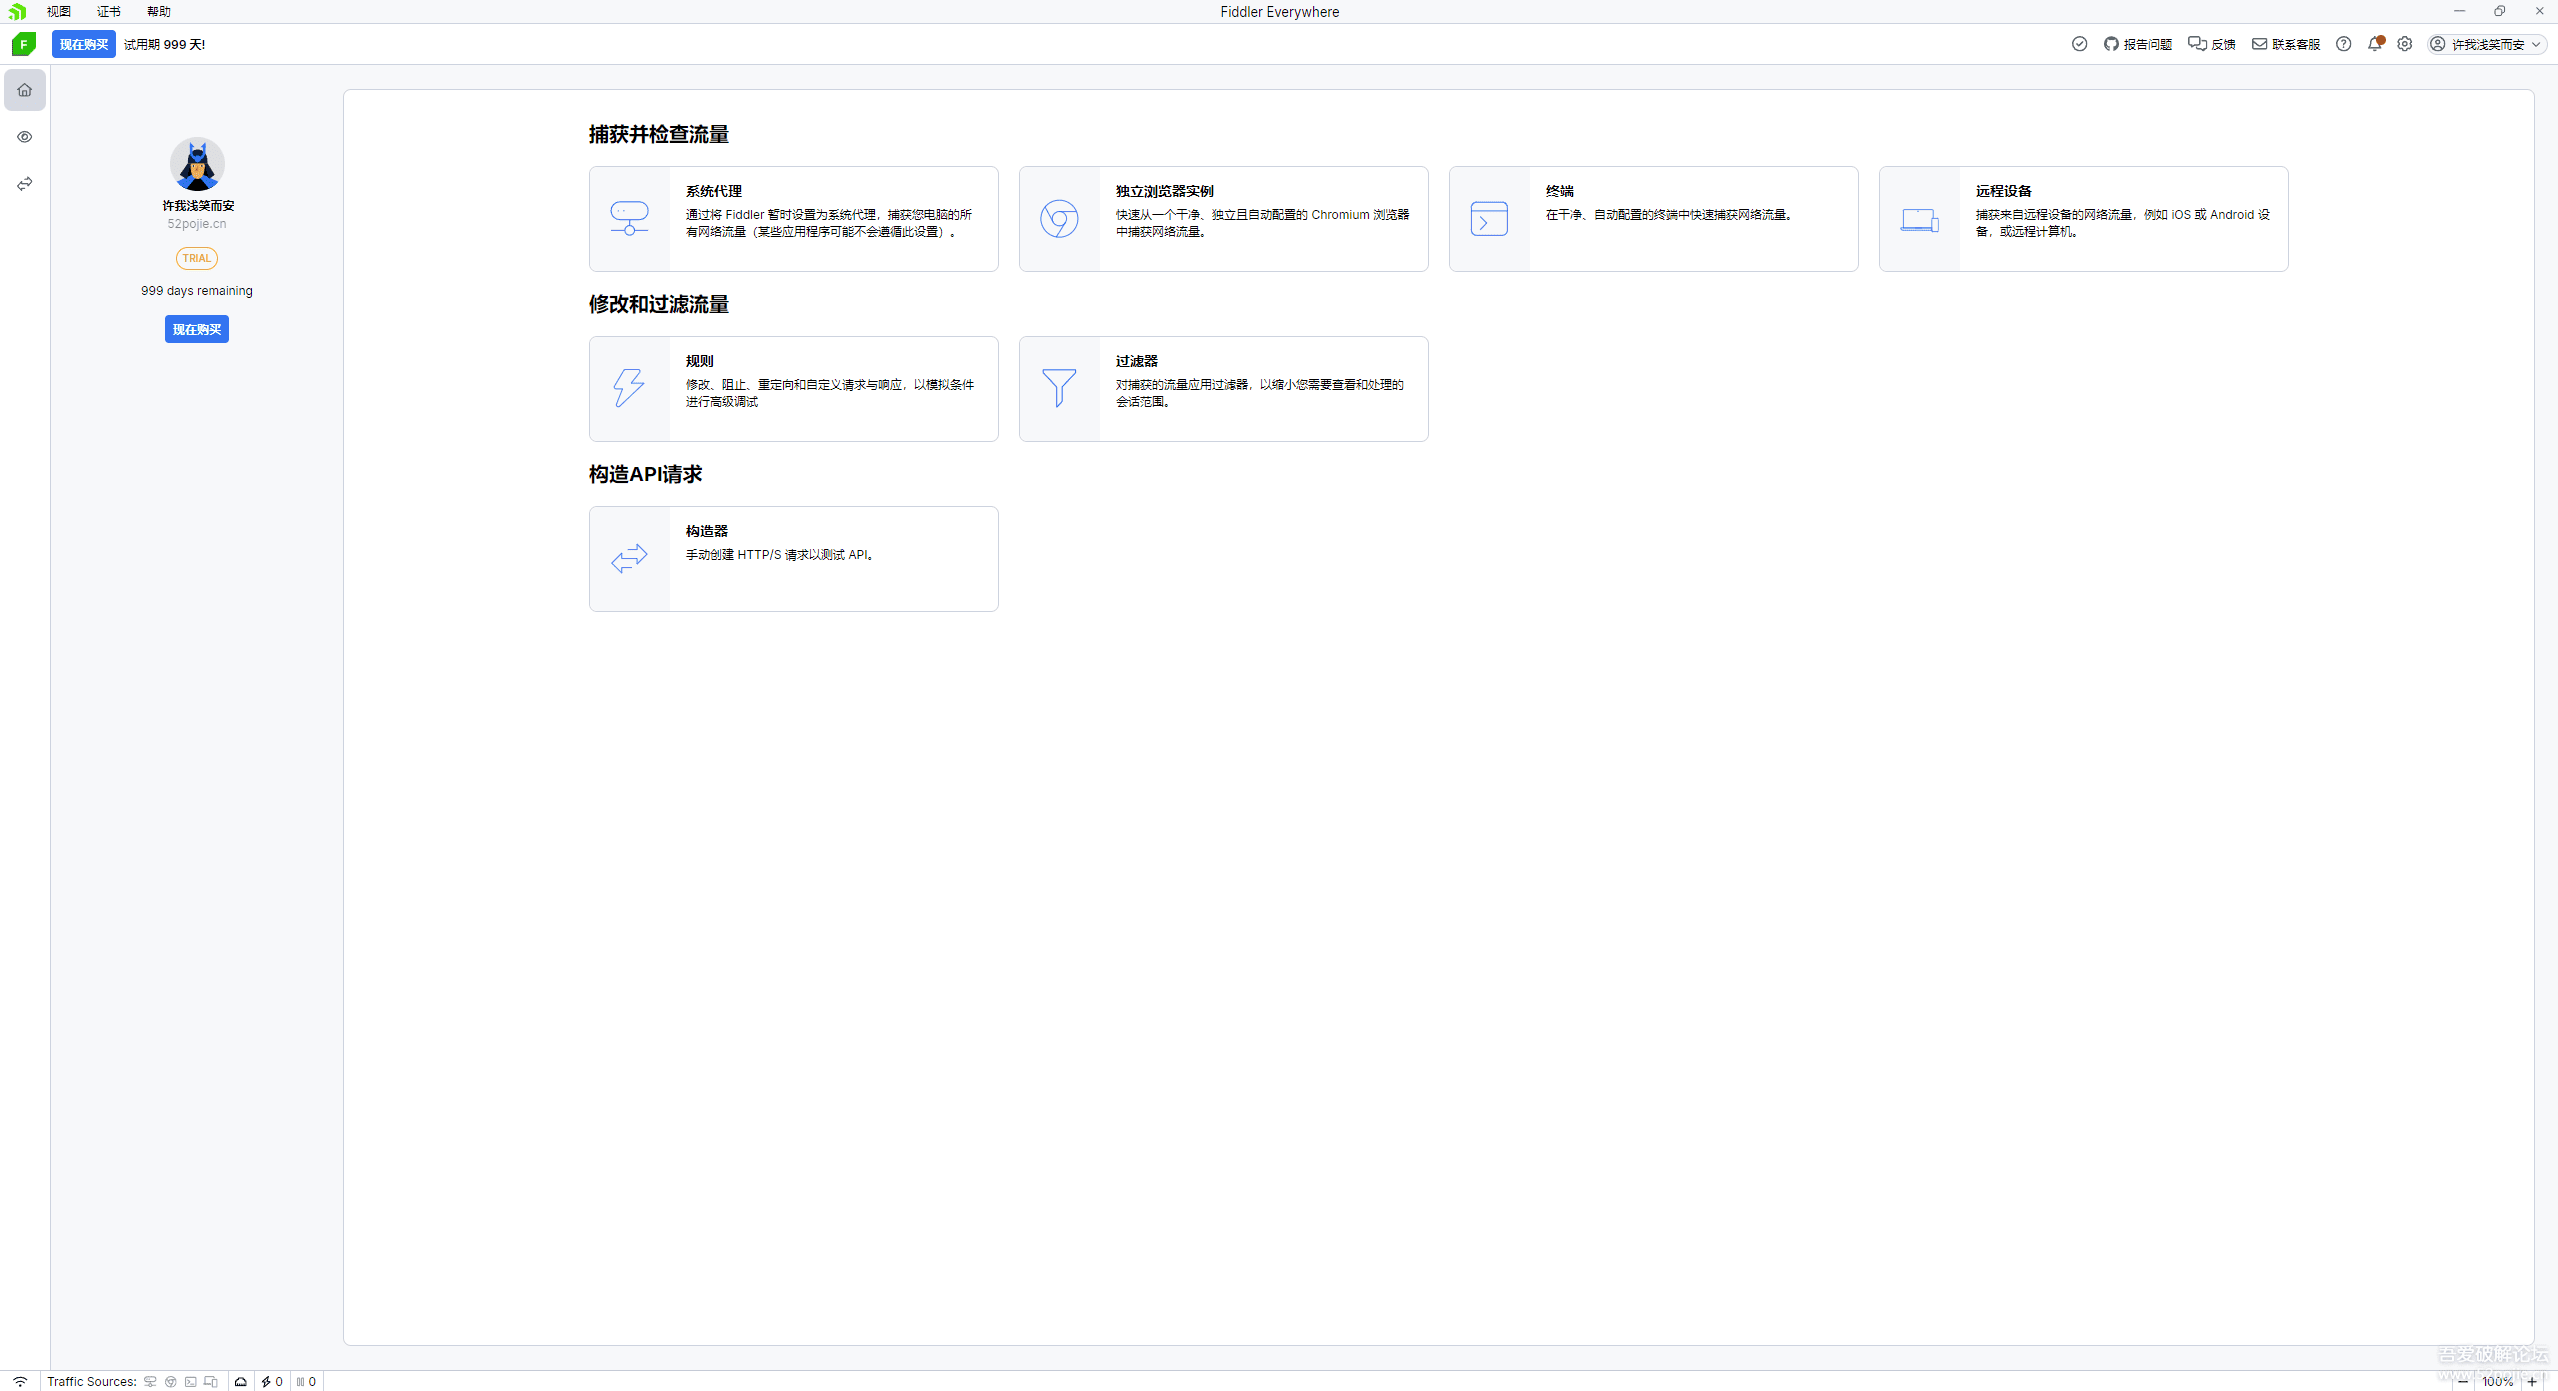The width and height of the screenshot is (2558, 1391).
Task: Click the rules lightning counter in status bar
Action: coord(272,1381)
